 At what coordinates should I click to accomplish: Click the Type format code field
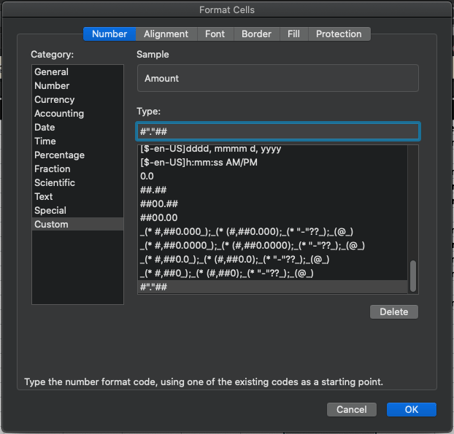point(278,131)
